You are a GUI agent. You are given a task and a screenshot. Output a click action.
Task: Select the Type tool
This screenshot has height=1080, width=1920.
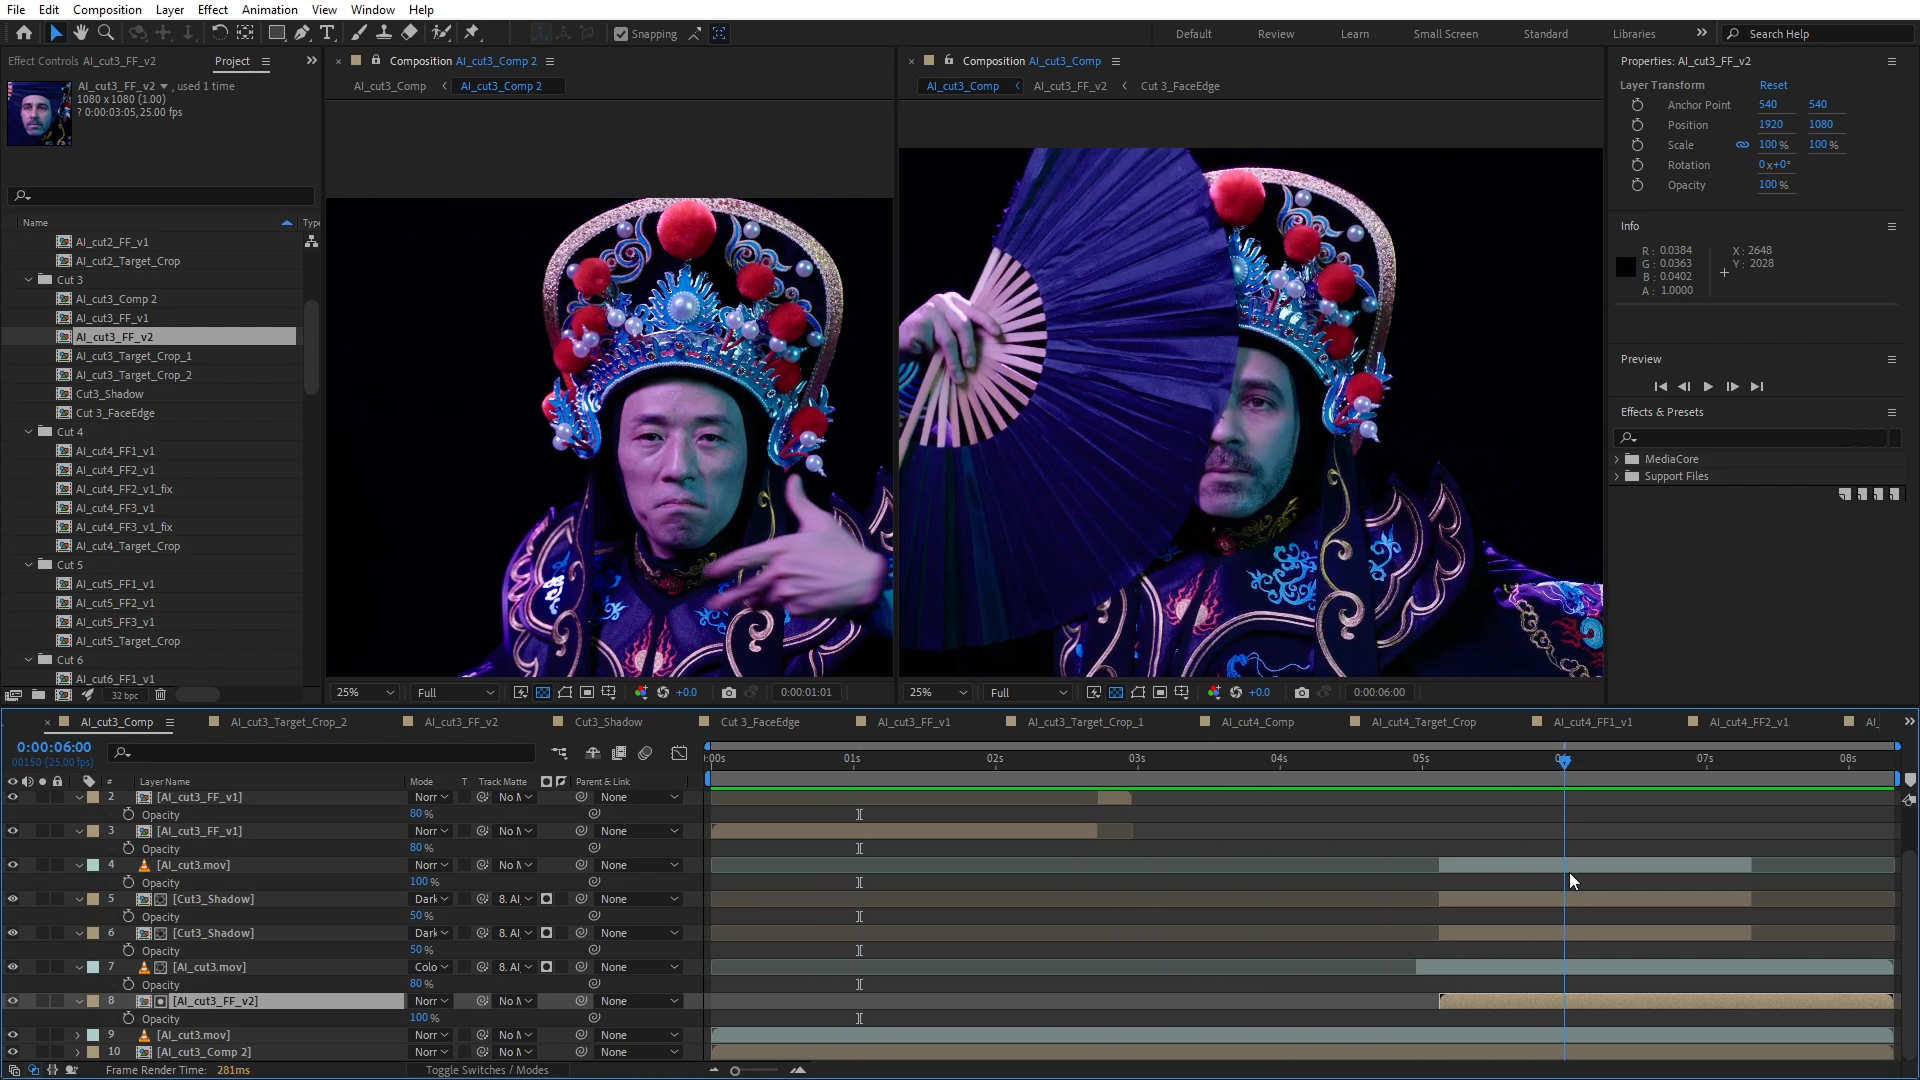pos(327,33)
